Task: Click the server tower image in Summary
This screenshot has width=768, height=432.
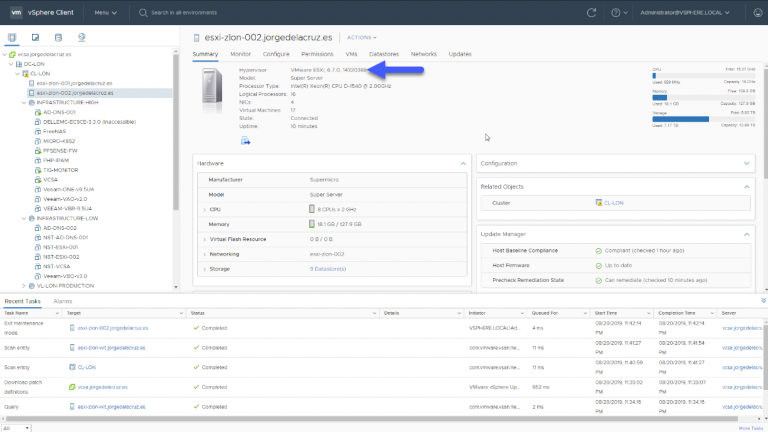Action: click(212, 86)
